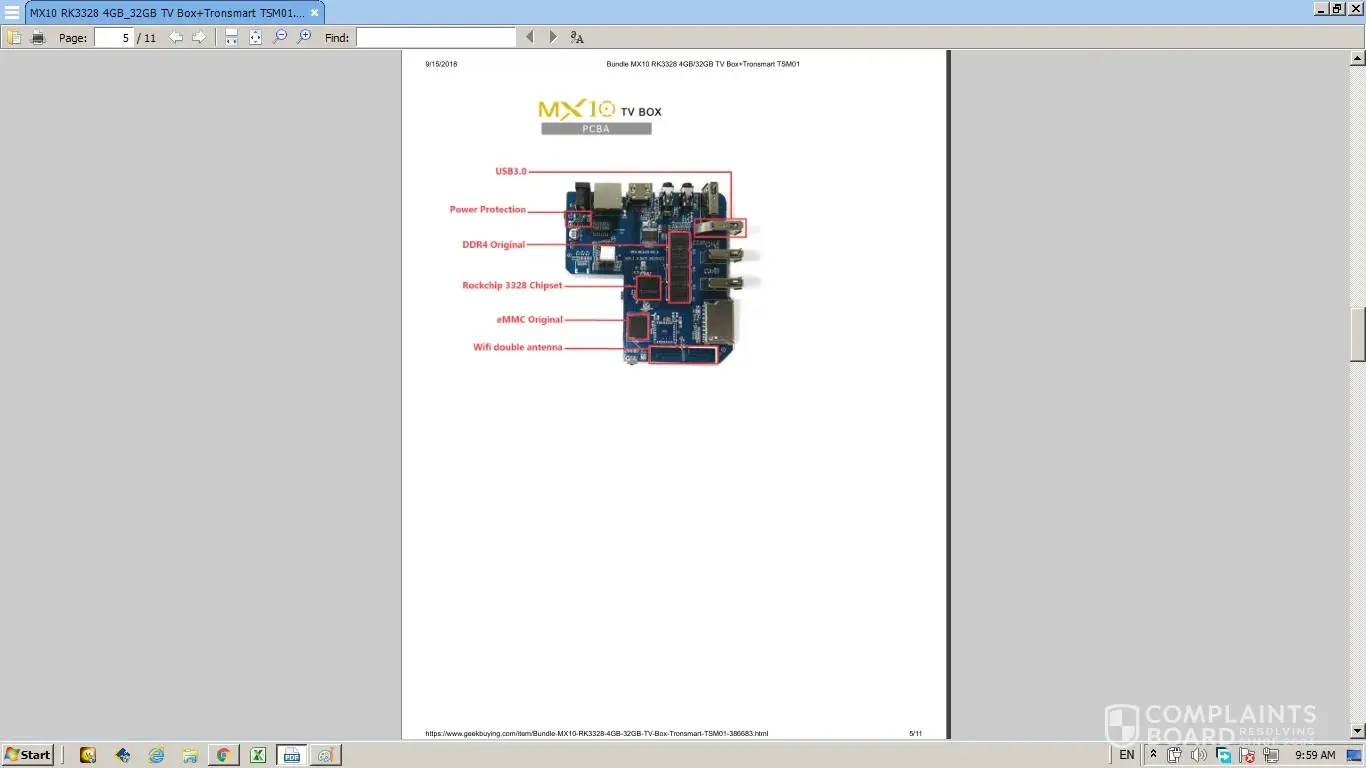This screenshot has width=1366, height=768.
Task: Zoom out with the minus magnifier
Action: [280, 38]
